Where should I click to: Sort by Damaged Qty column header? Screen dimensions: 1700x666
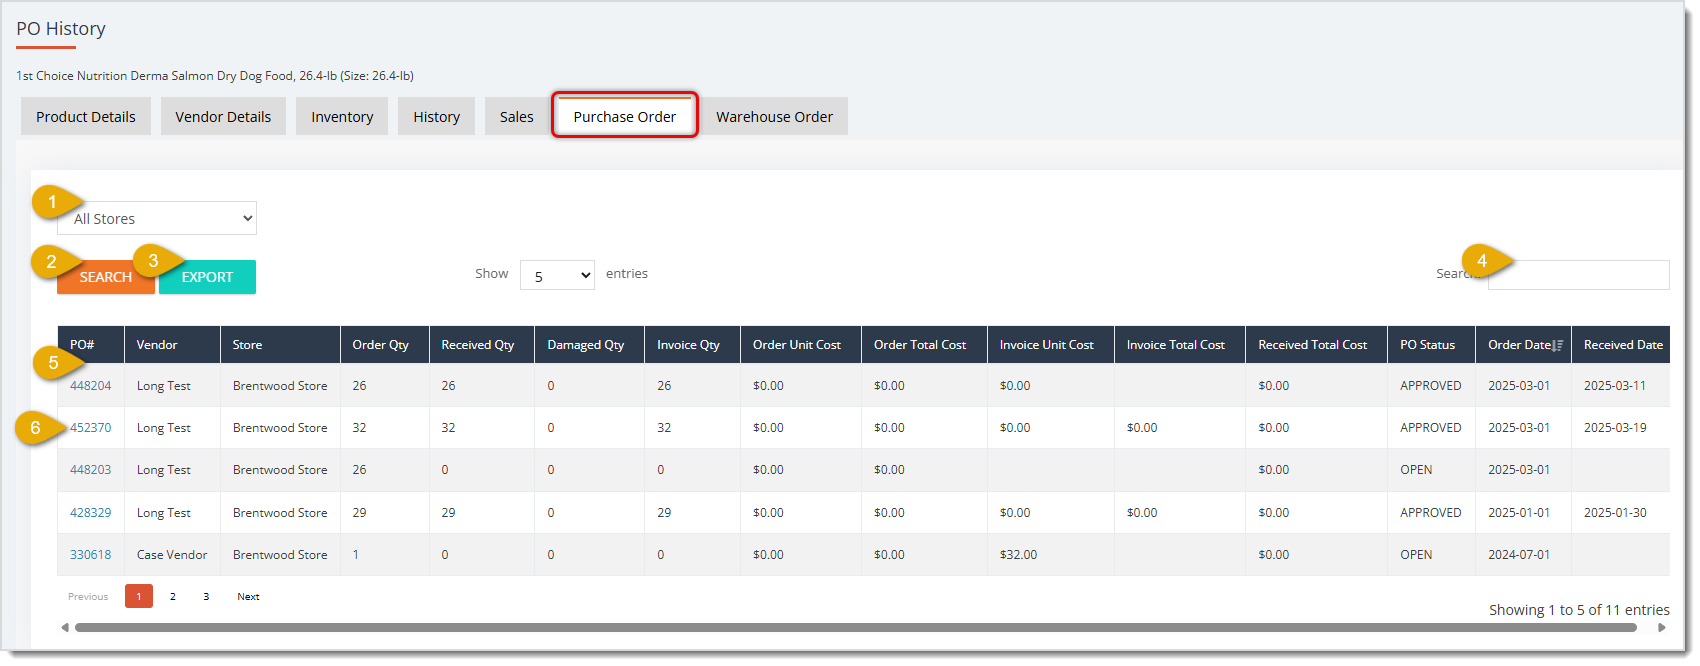(x=590, y=345)
